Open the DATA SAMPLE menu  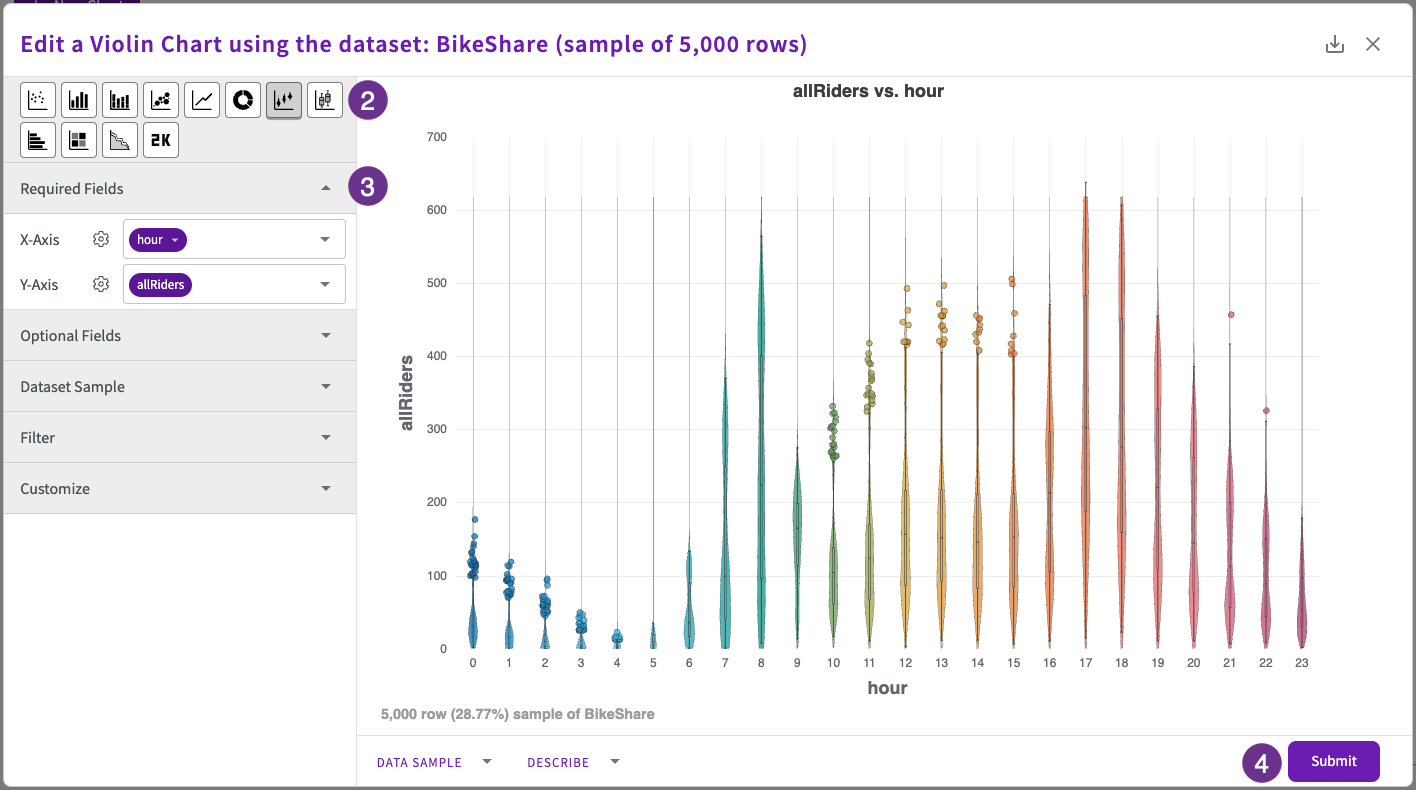434,762
